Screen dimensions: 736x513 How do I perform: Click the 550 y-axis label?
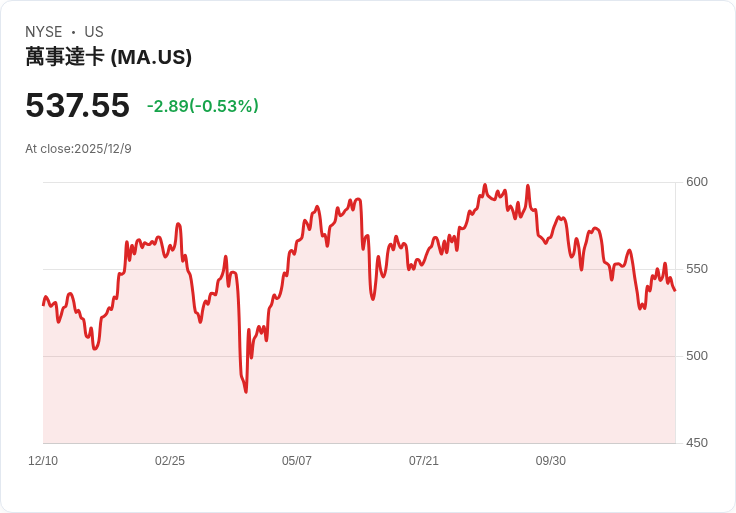697,269
